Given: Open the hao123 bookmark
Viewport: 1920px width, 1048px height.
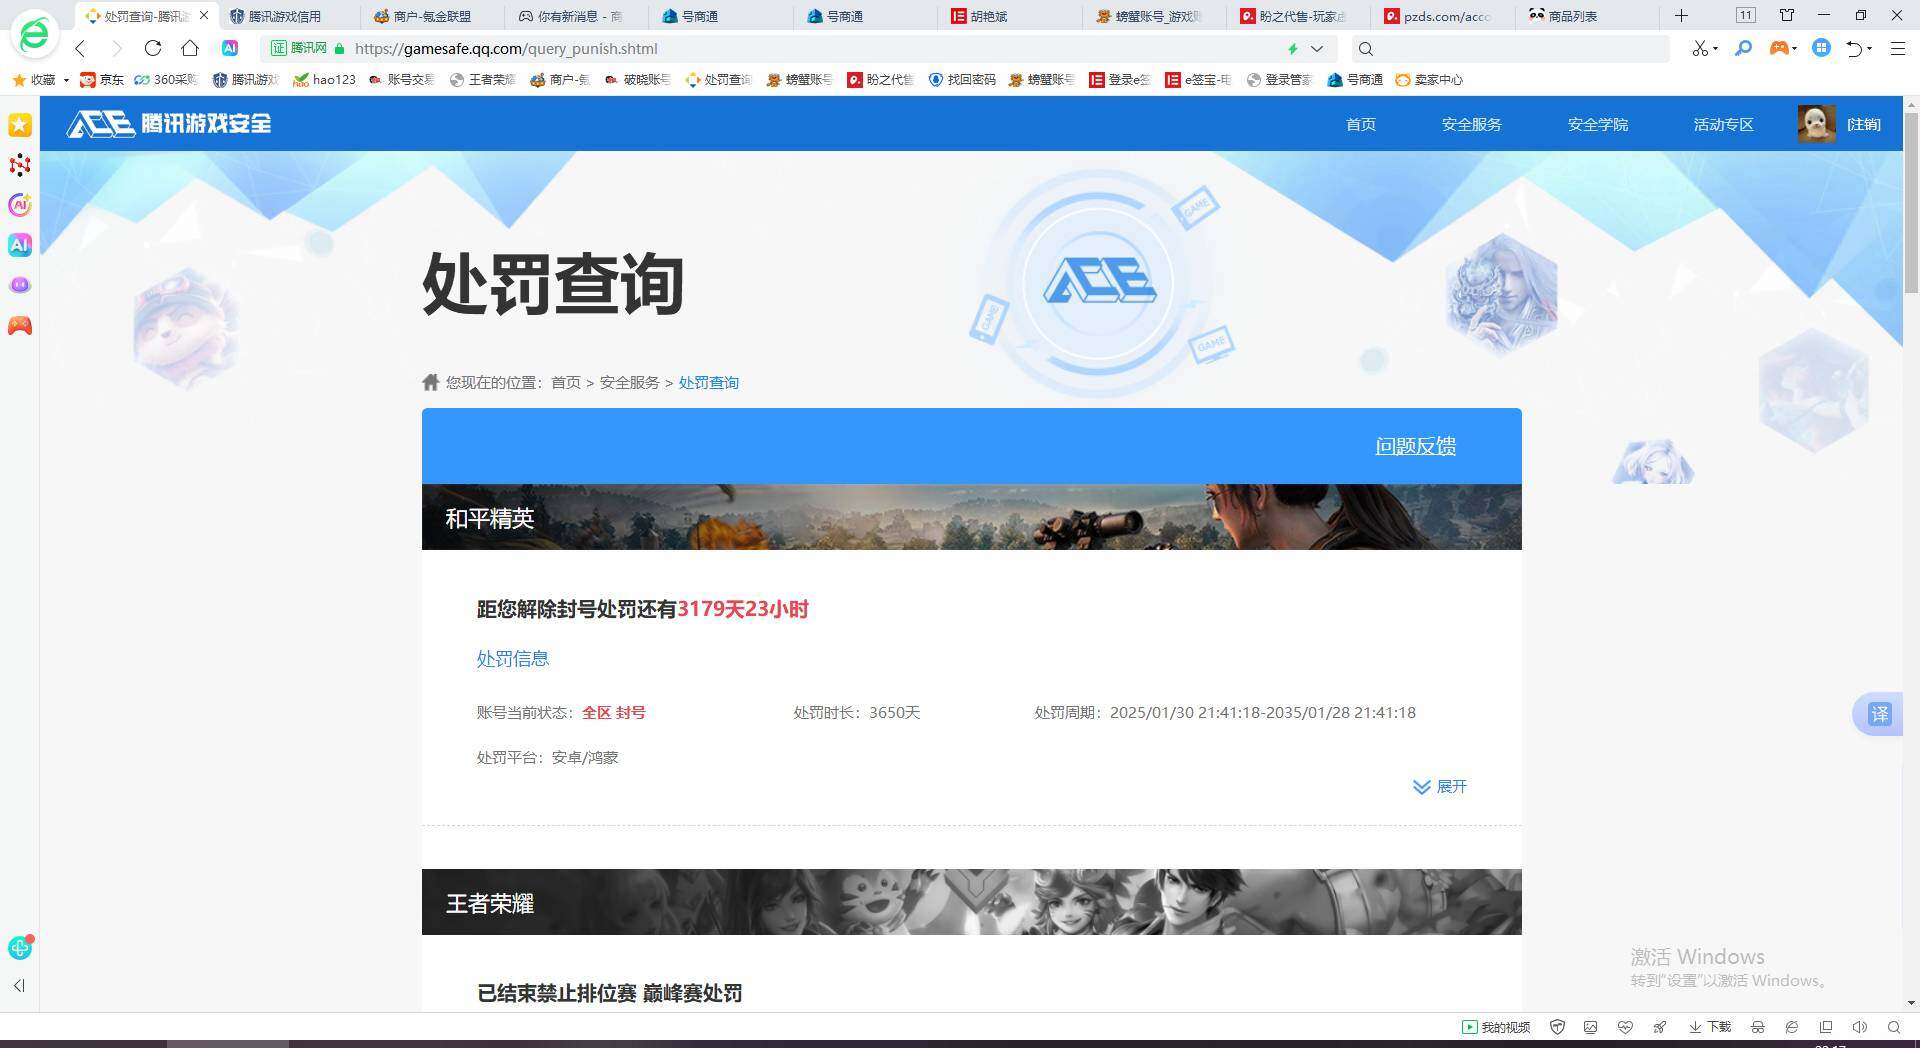Looking at the screenshot, I should tap(324, 79).
